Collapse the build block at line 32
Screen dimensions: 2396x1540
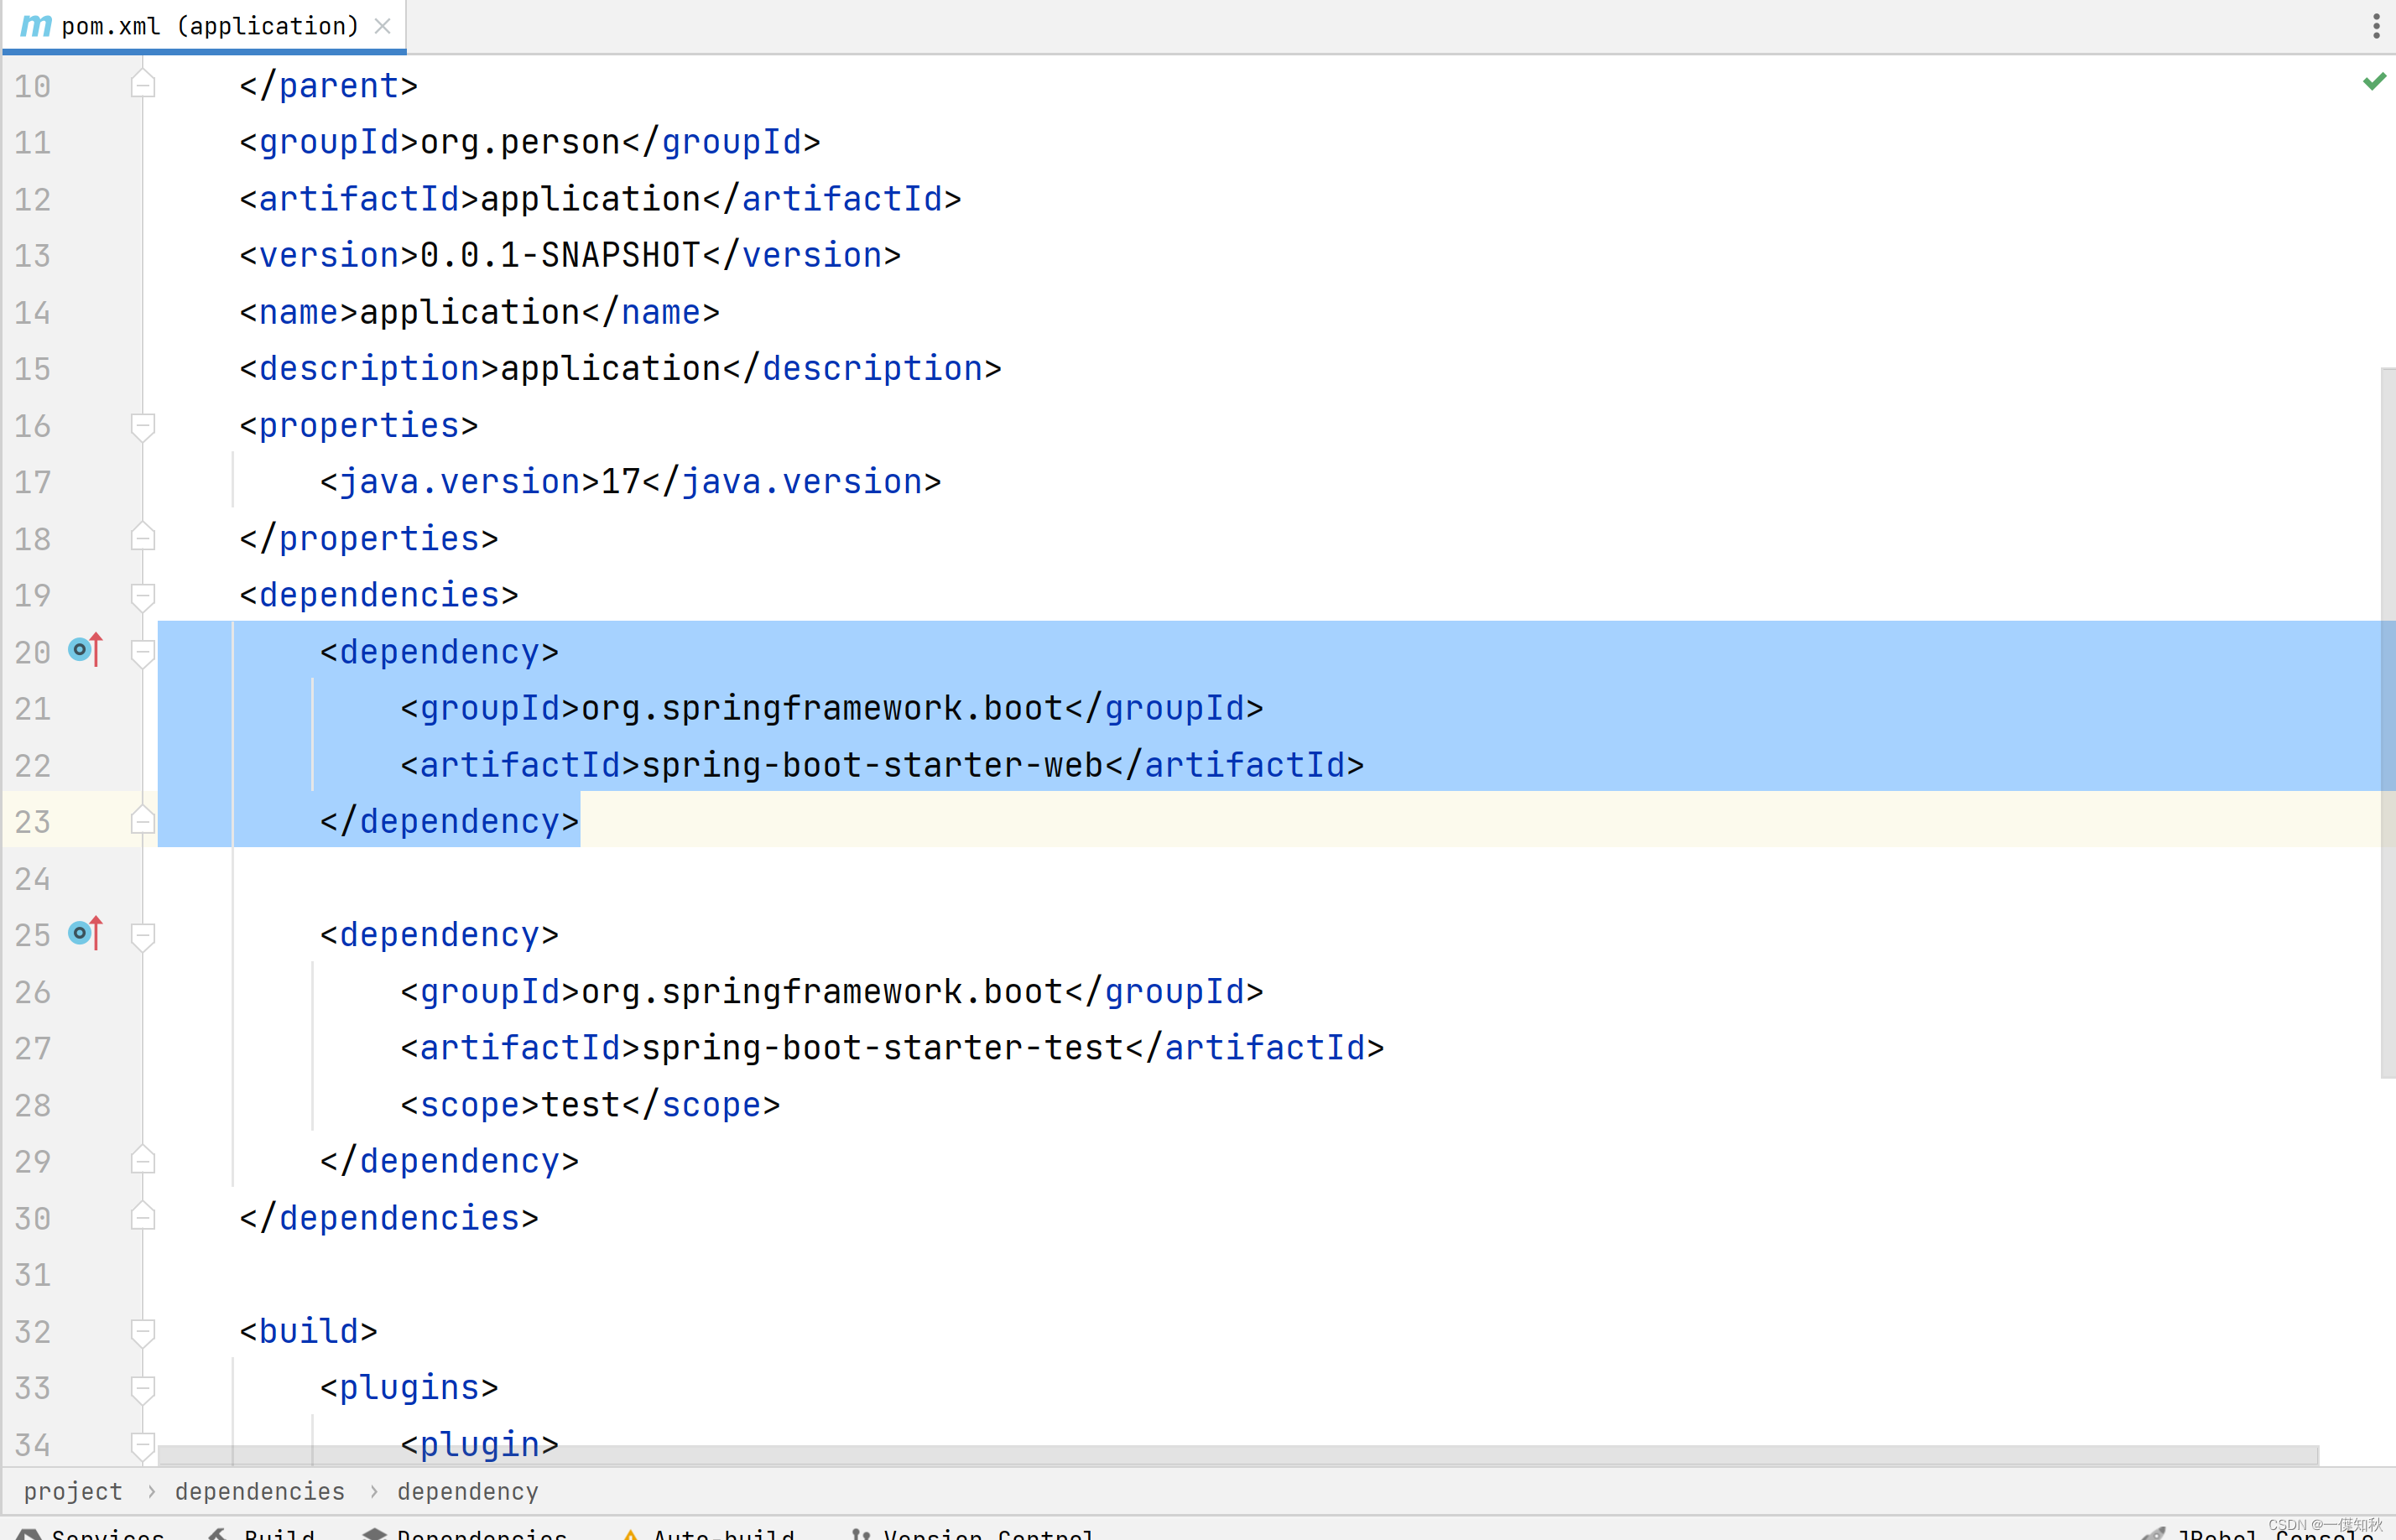143,1332
